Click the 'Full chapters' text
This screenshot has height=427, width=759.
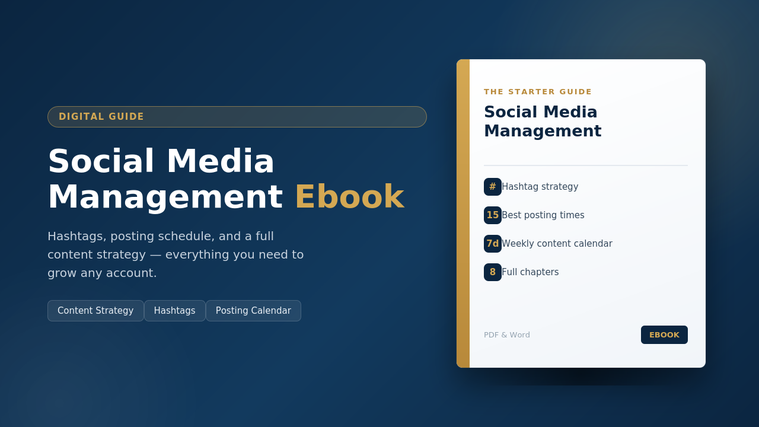point(530,272)
